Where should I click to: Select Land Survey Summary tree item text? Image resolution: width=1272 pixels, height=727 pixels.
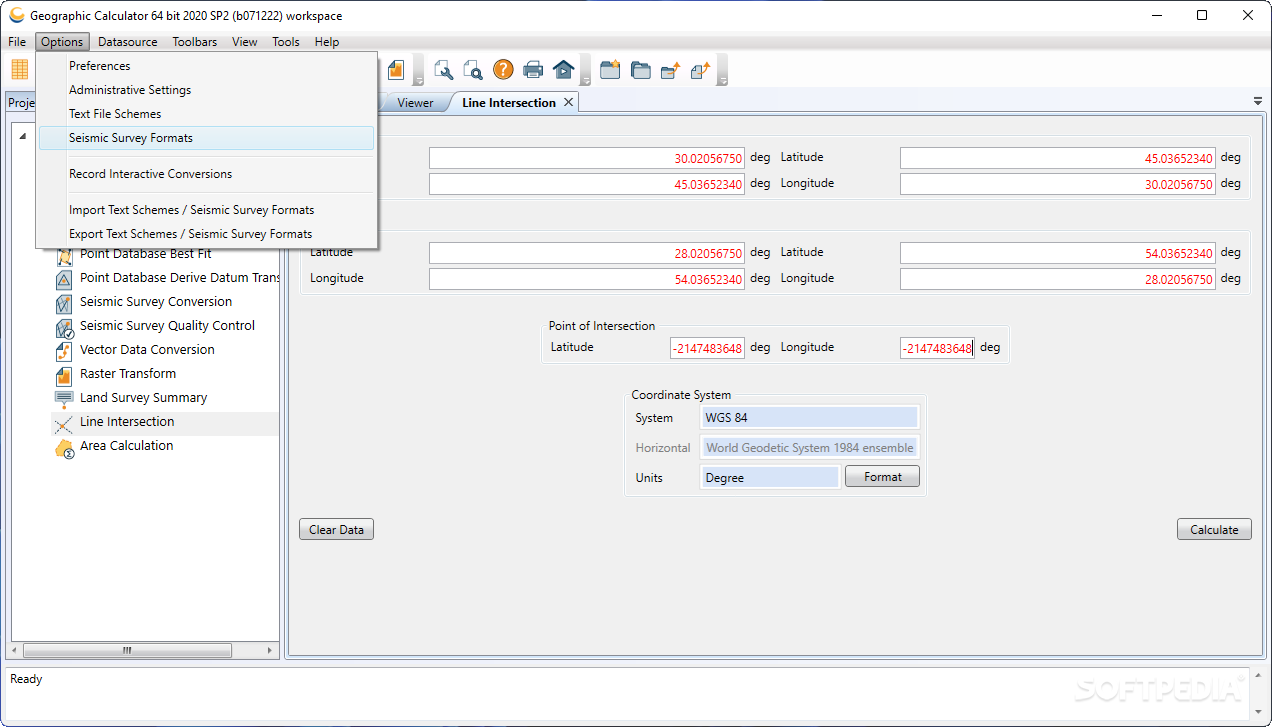[143, 398]
